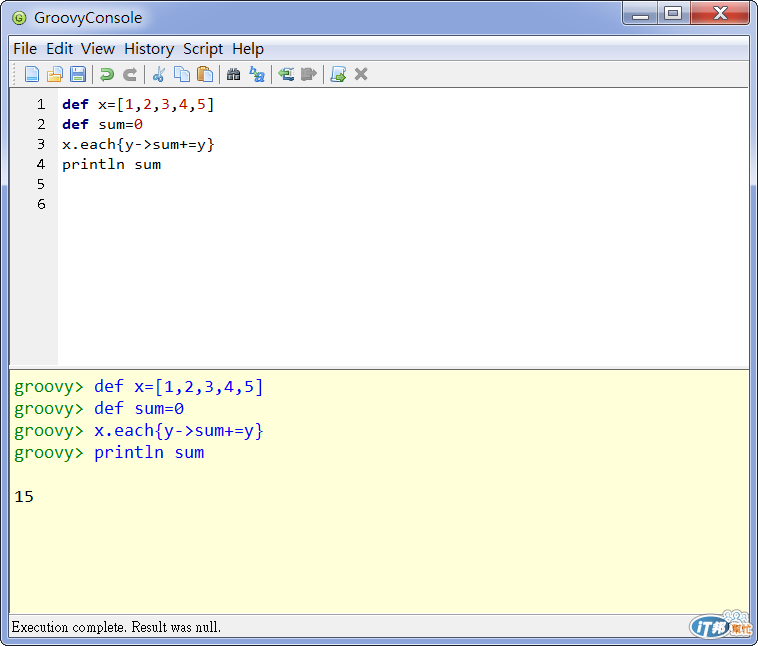This screenshot has width=758, height=646.
Task: Close the GroovyConsole window
Action: coord(720,14)
